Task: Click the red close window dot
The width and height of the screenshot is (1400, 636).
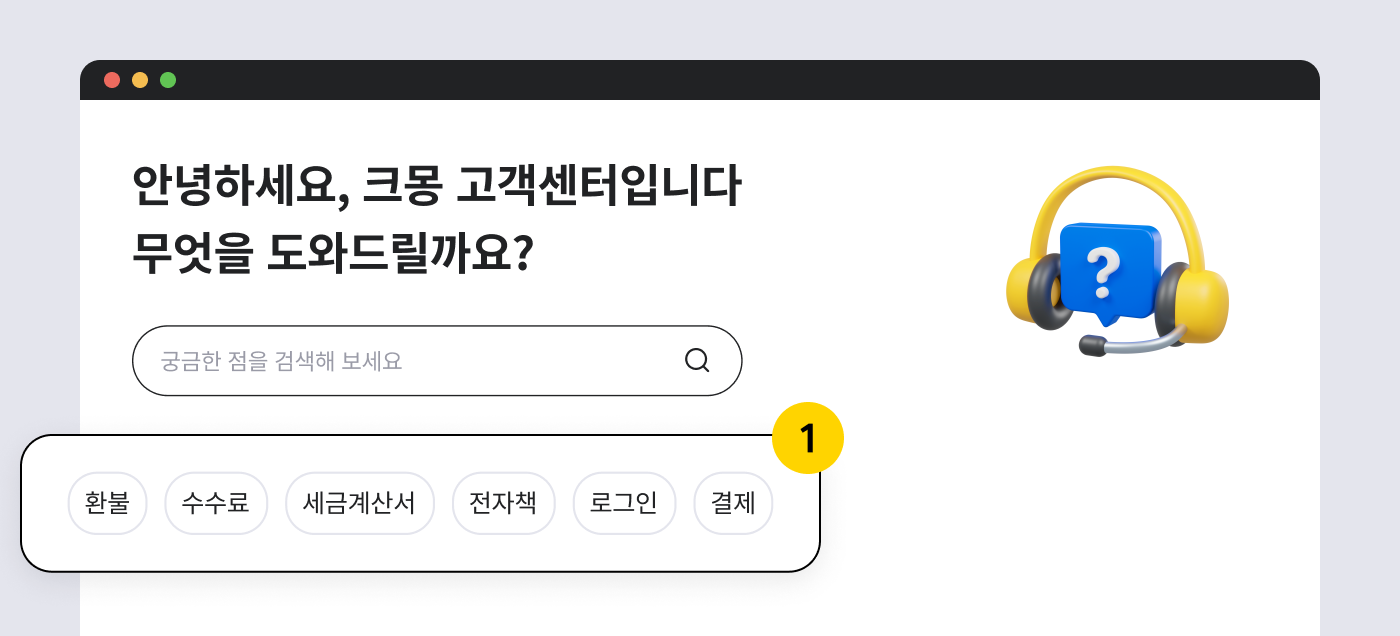Action: pyautogui.click(x=112, y=80)
